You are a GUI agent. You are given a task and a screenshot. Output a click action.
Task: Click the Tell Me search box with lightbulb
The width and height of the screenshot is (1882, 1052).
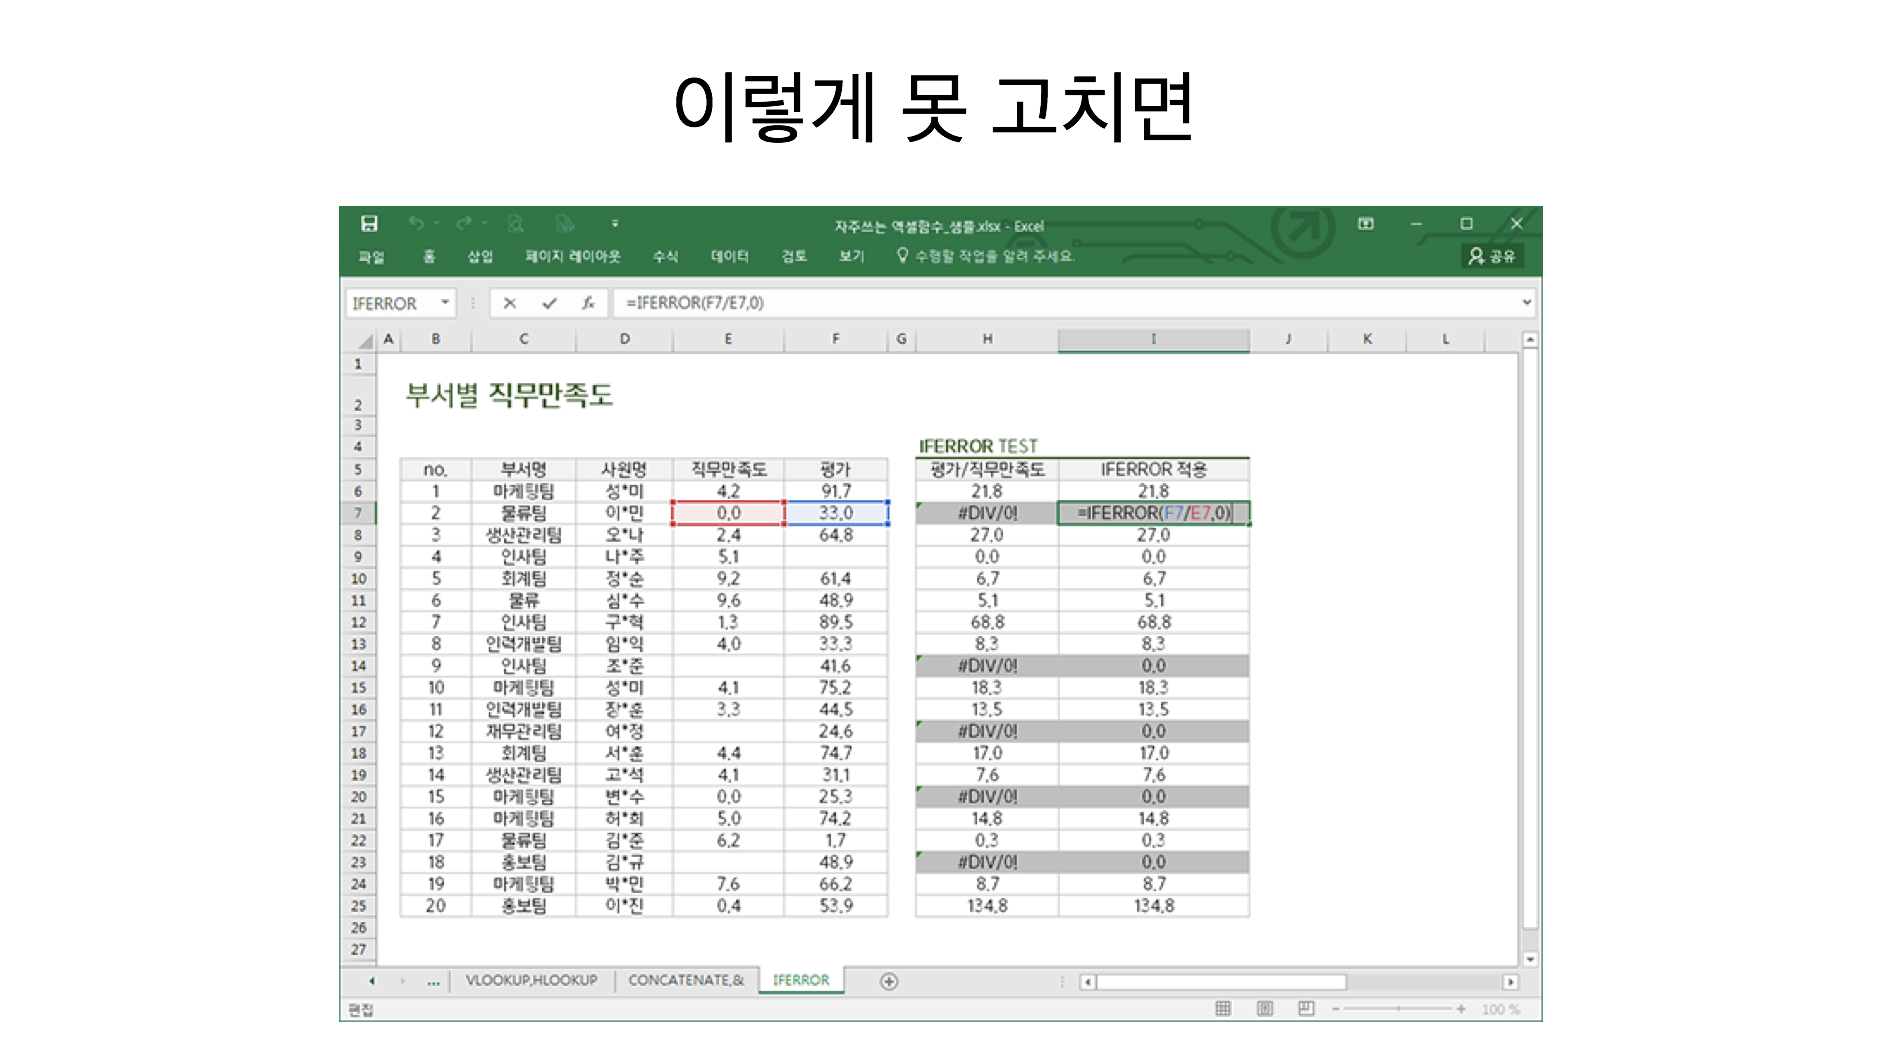[985, 256]
